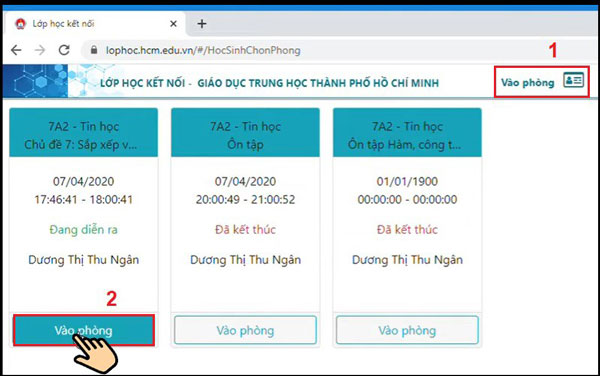Click the Chủ đề 7: Sắp xếp card header

pyautogui.click(x=83, y=133)
